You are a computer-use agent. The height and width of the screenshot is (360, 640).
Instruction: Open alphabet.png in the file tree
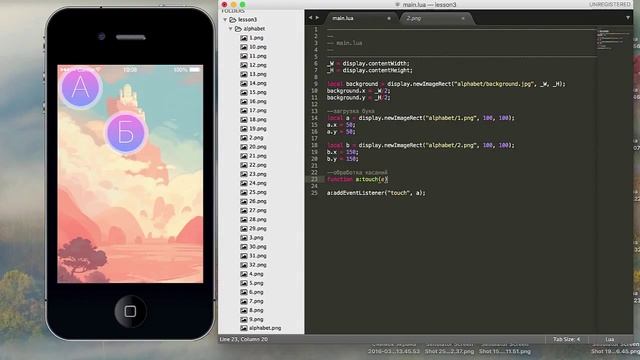(265, 328)
